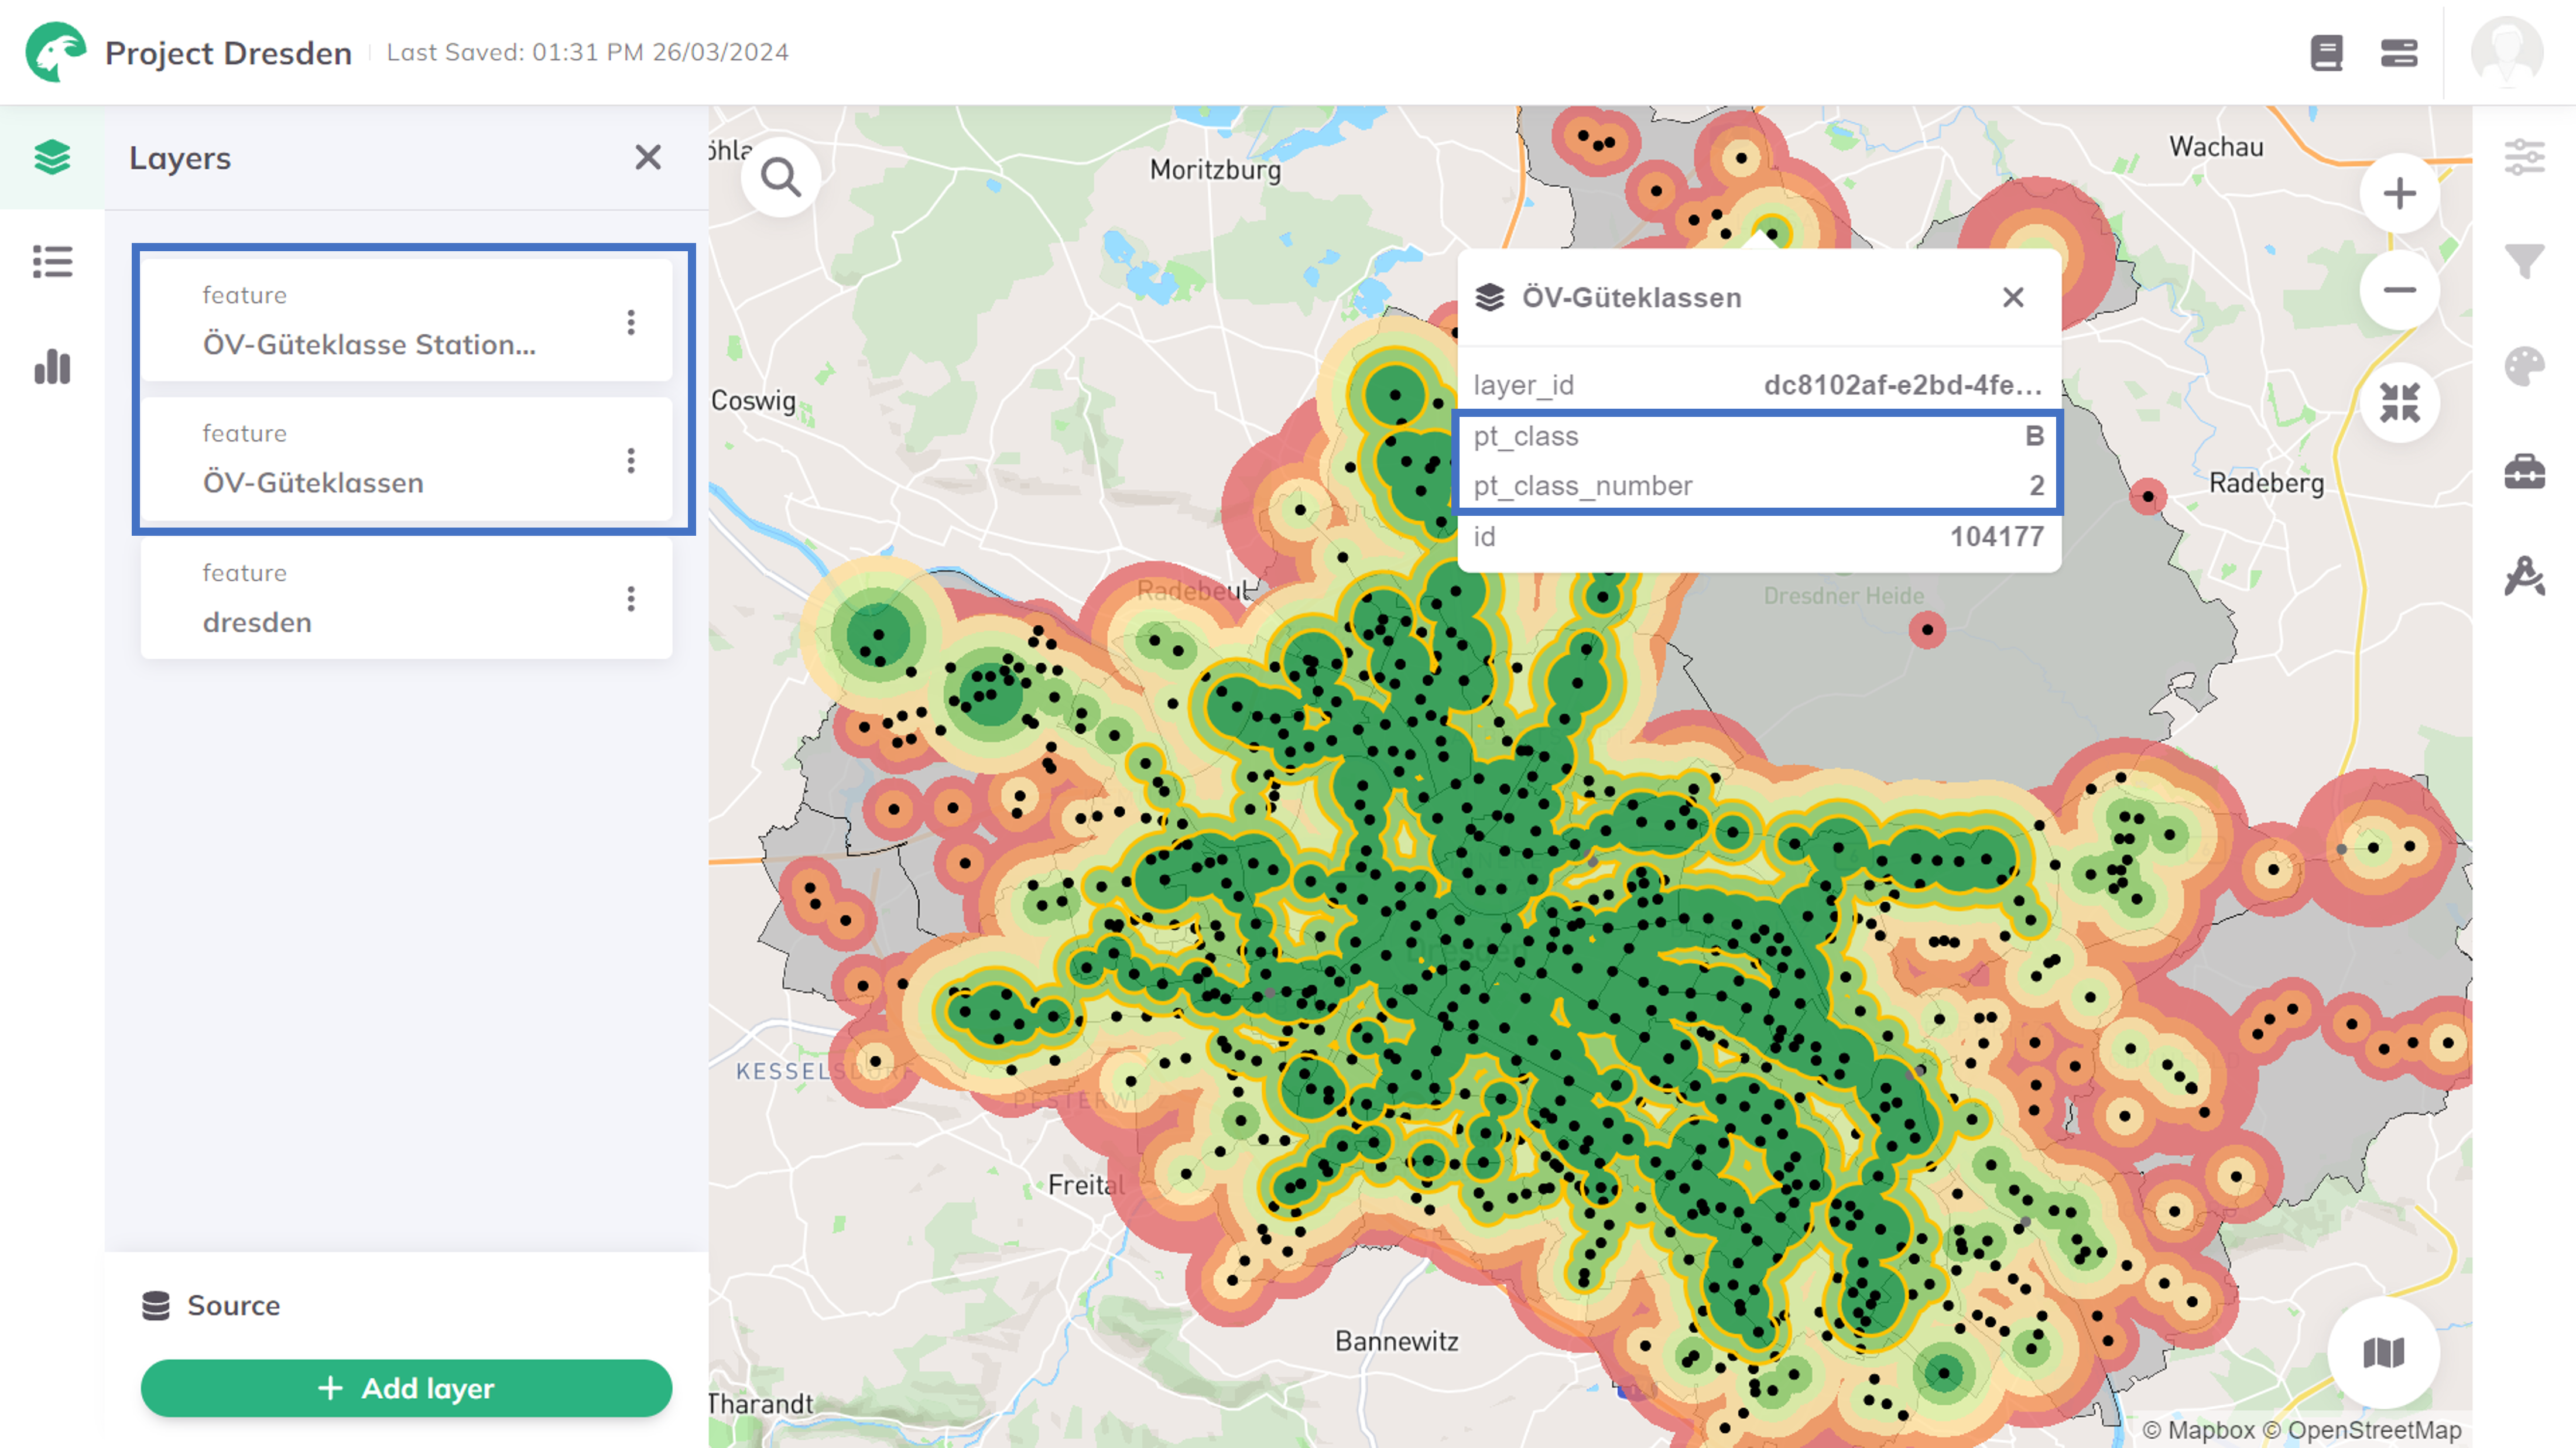Image resolution: width=2576 pixels, height=1448 pixels.
Task: Click the Layers panel heading
Action: tap(179, 158)
